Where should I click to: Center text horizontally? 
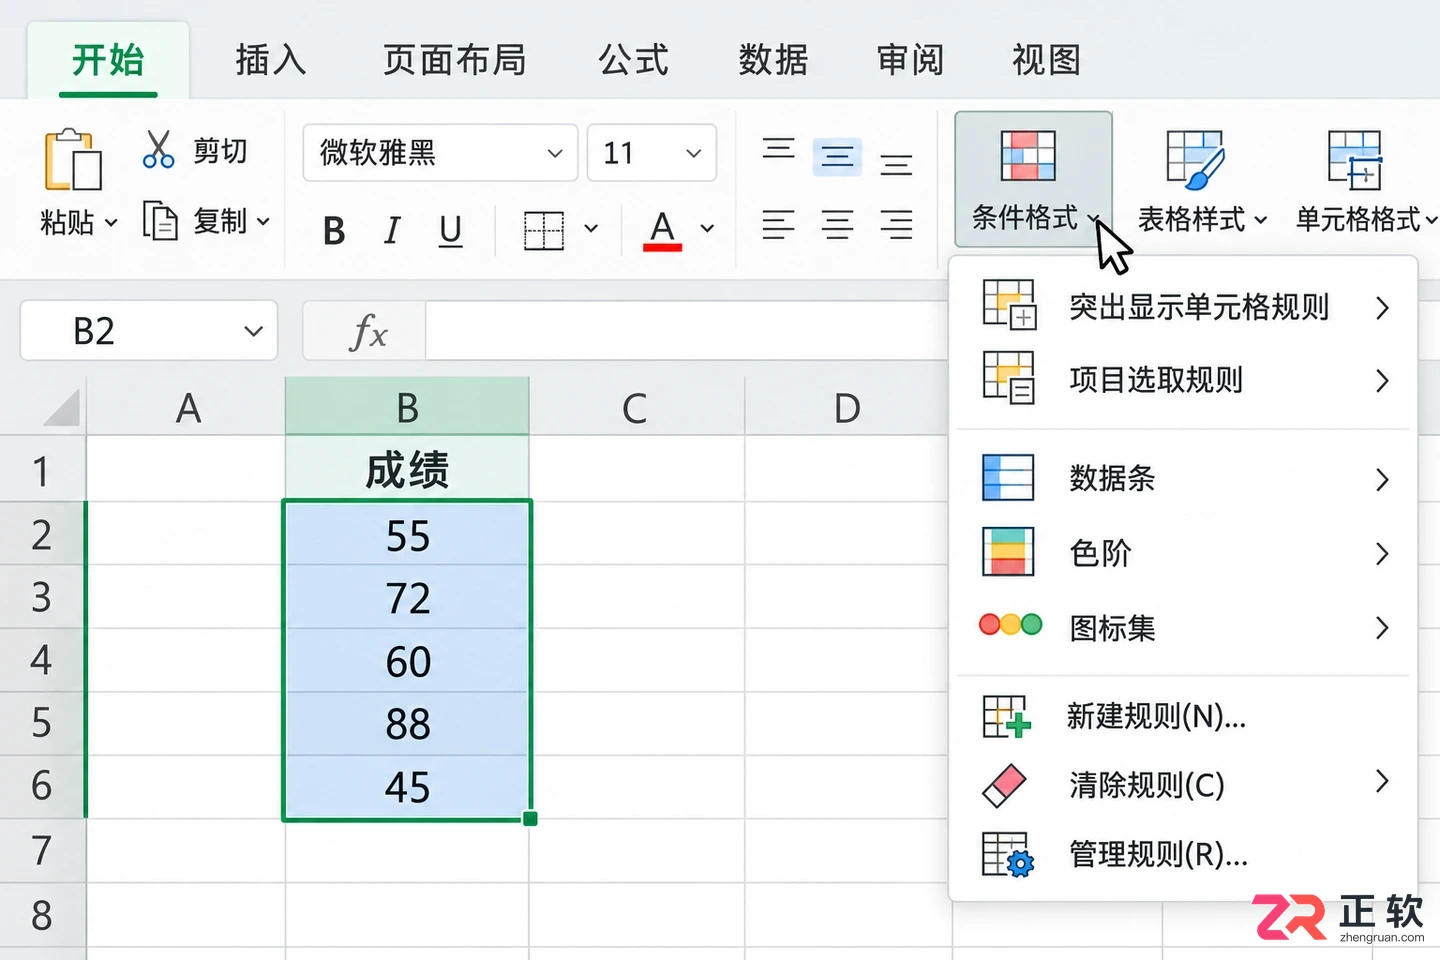coord(837,225)
